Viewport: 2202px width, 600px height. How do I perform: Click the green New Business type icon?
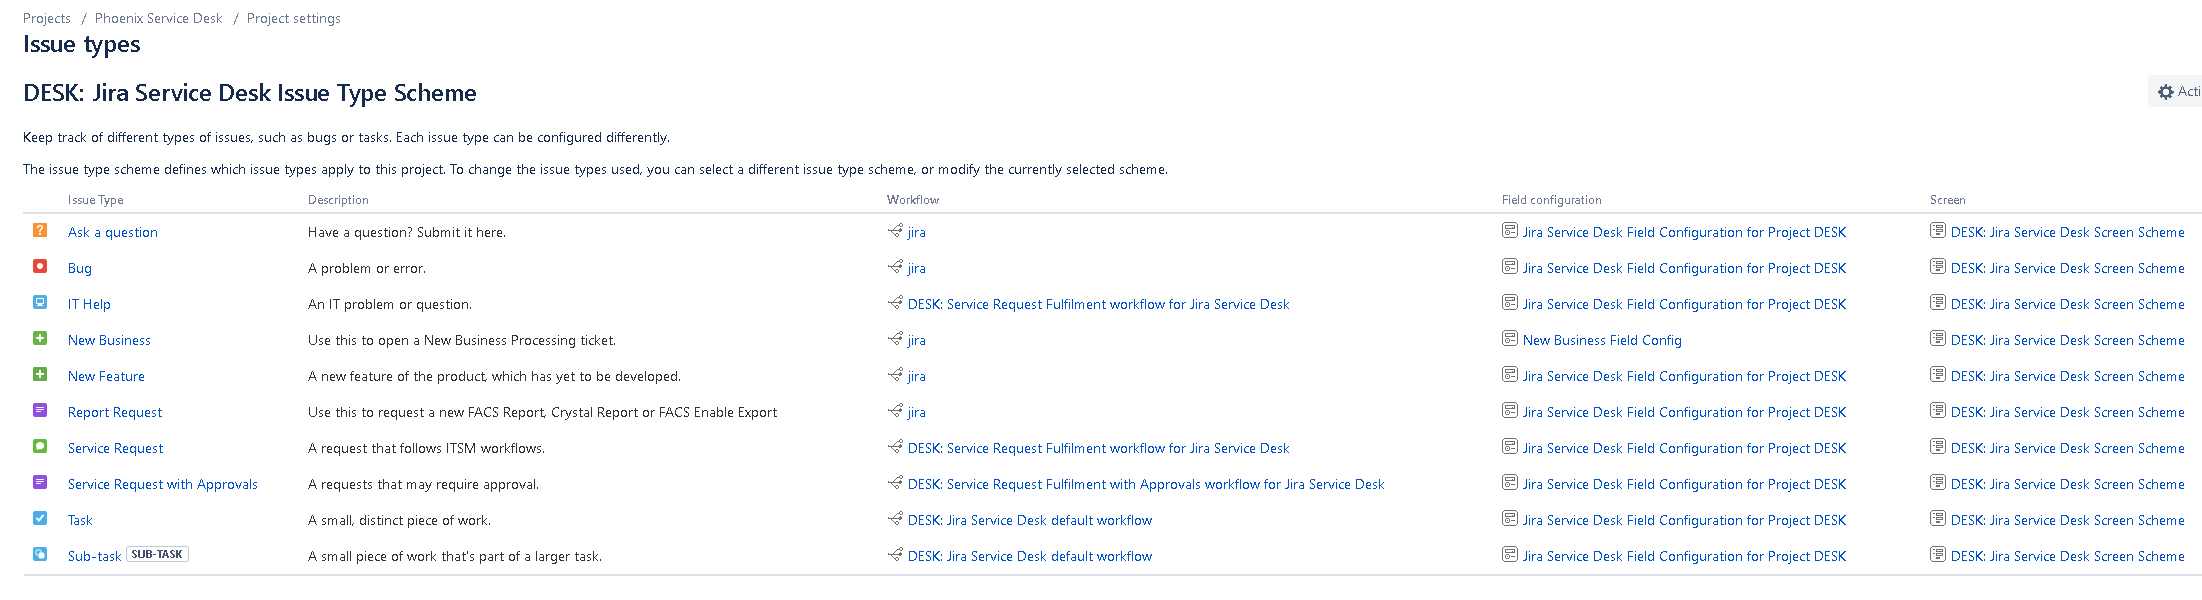(40, 338)
